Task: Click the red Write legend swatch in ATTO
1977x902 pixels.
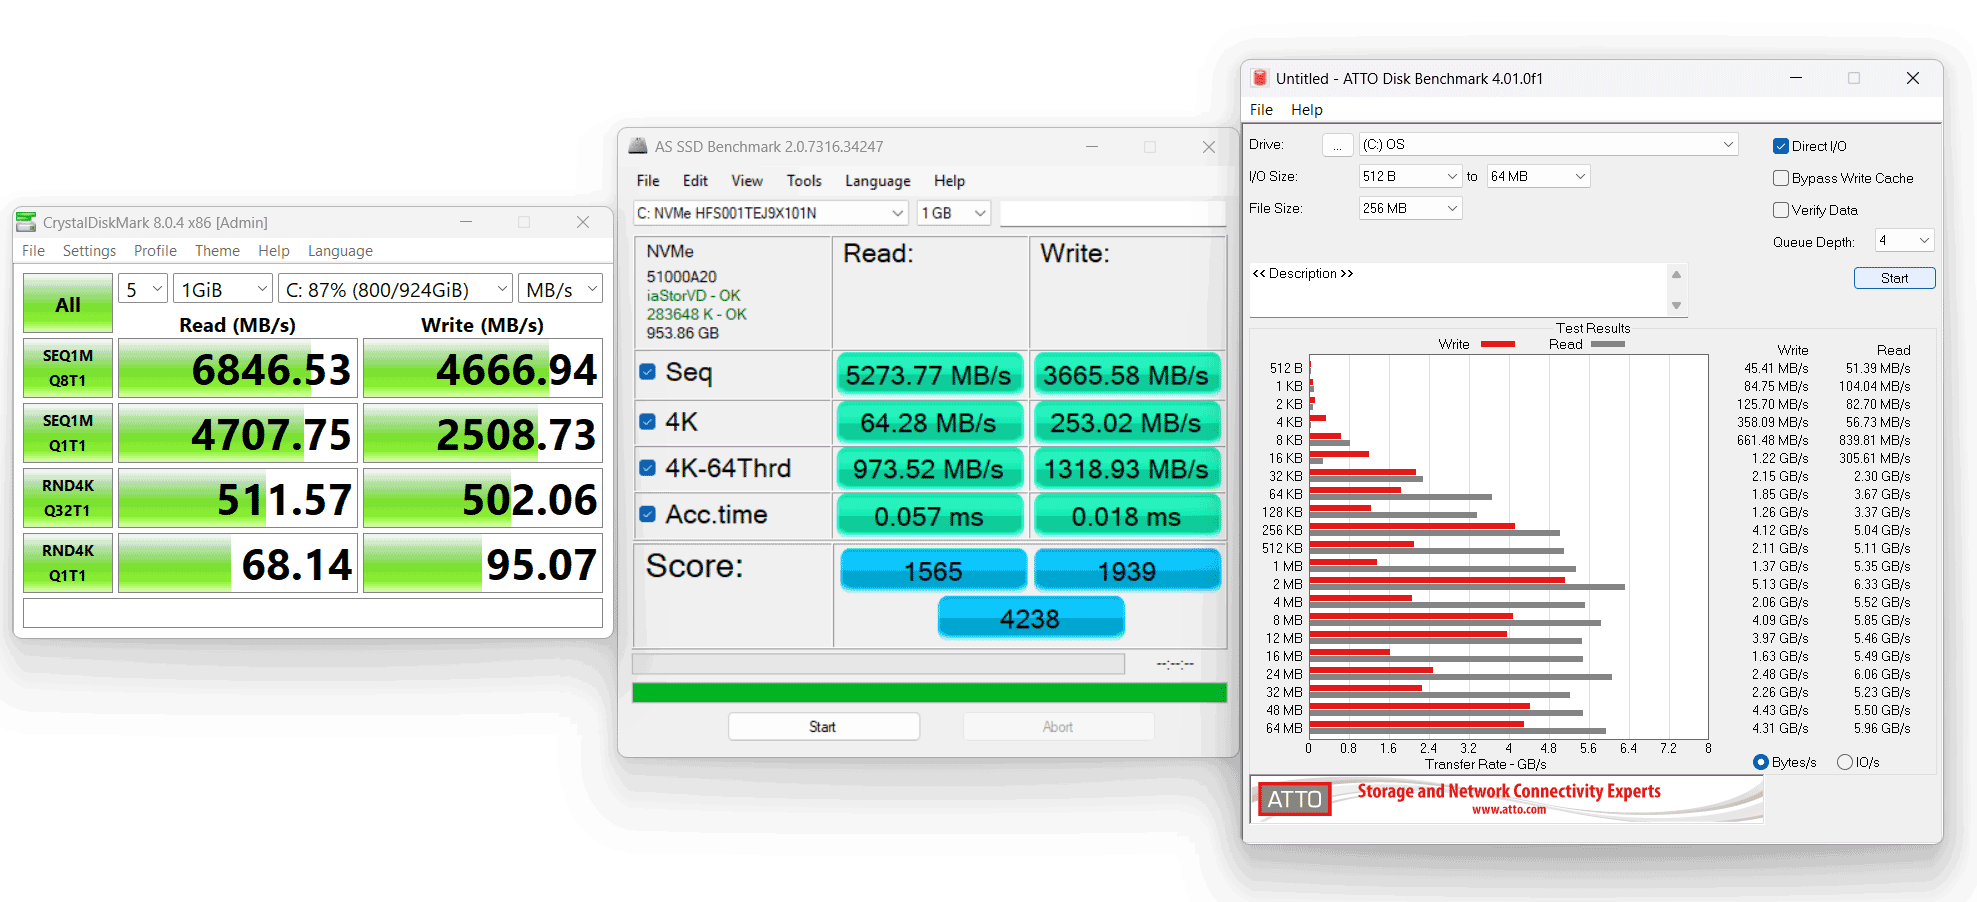Action: click(x=1497, y=344)
